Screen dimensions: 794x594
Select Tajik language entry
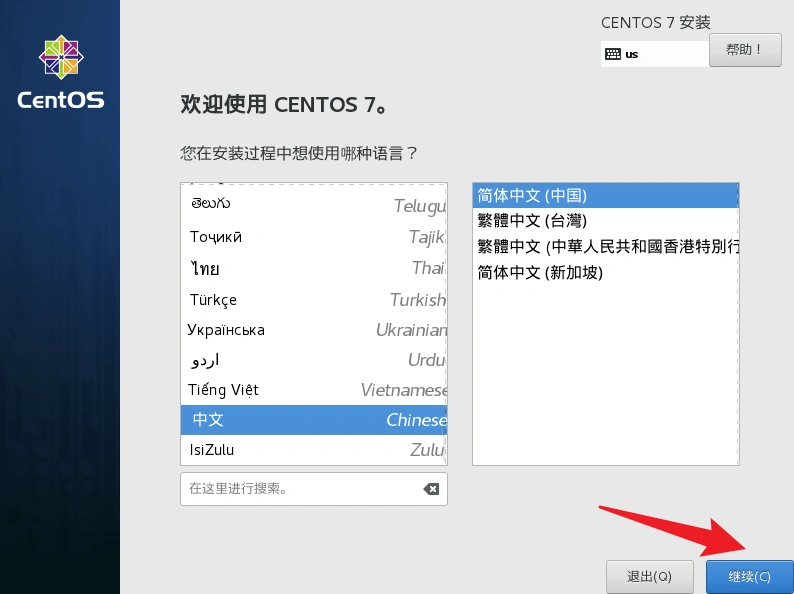[313, 237]
